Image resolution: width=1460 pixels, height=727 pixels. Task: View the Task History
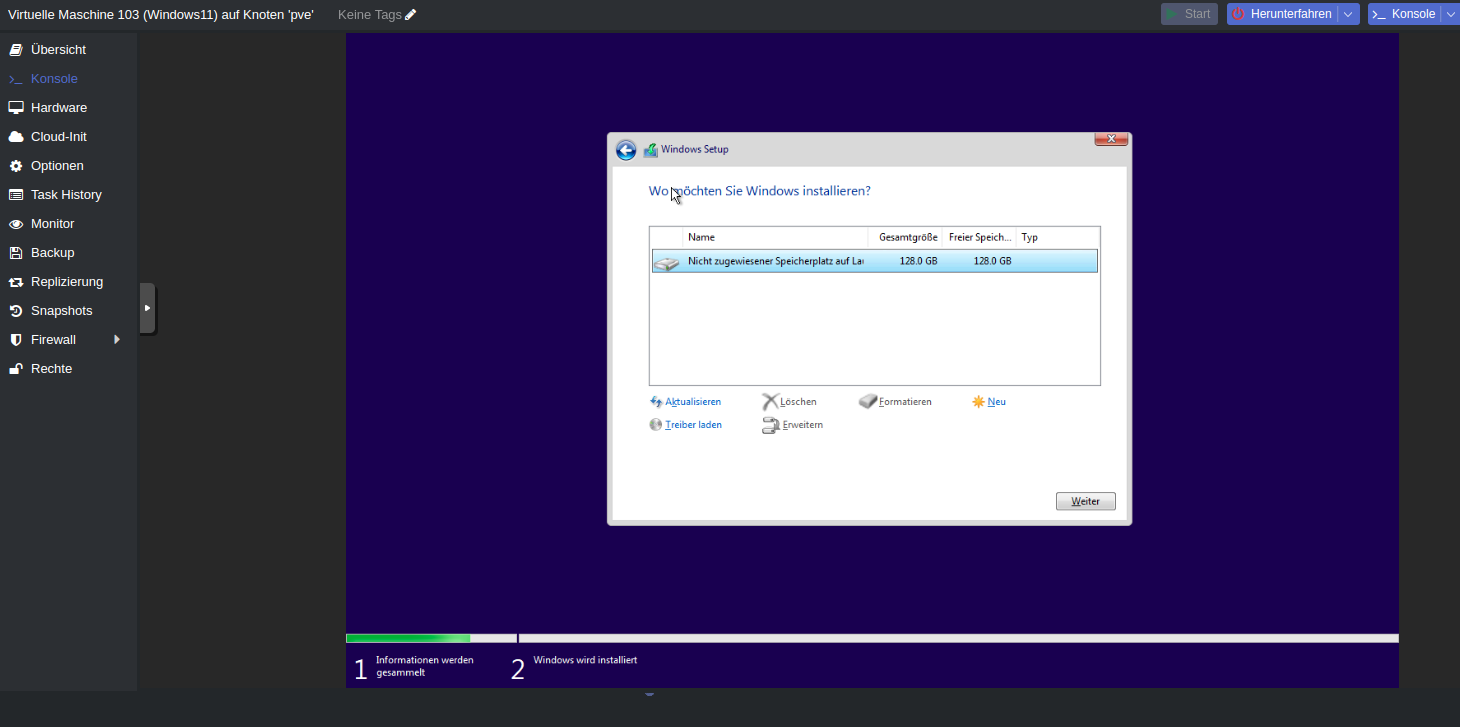68,194
